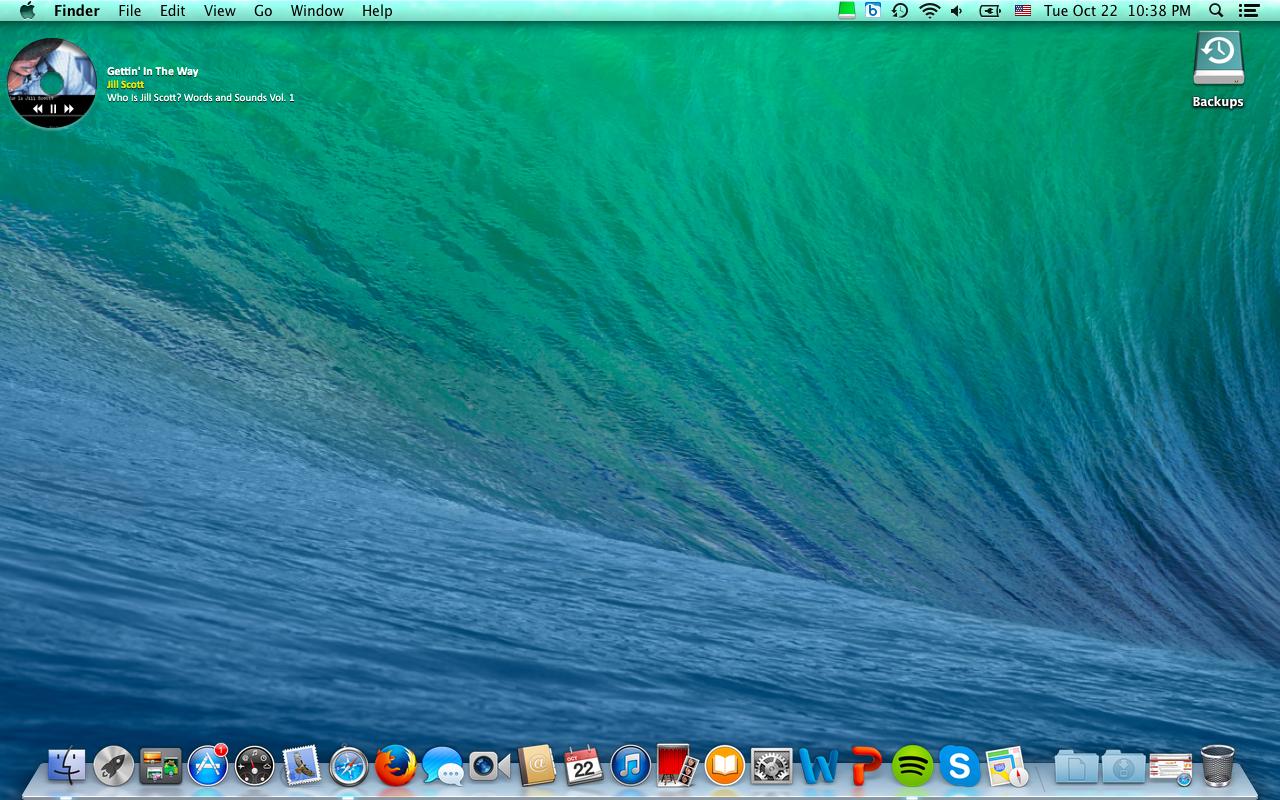Open FaceTime camera icon
The width and height of the screenshot is (1280, 800).
tap(490, 767)
